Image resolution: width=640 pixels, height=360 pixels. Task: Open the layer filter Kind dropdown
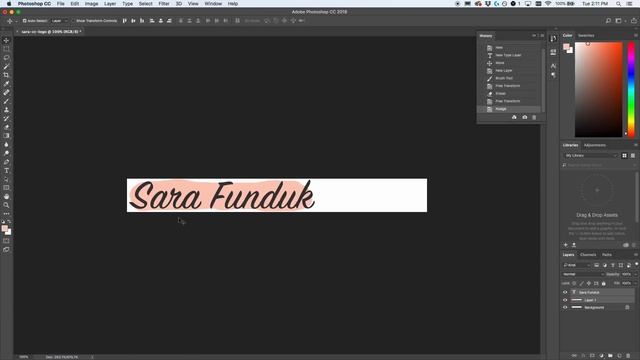tap(577, 265)
